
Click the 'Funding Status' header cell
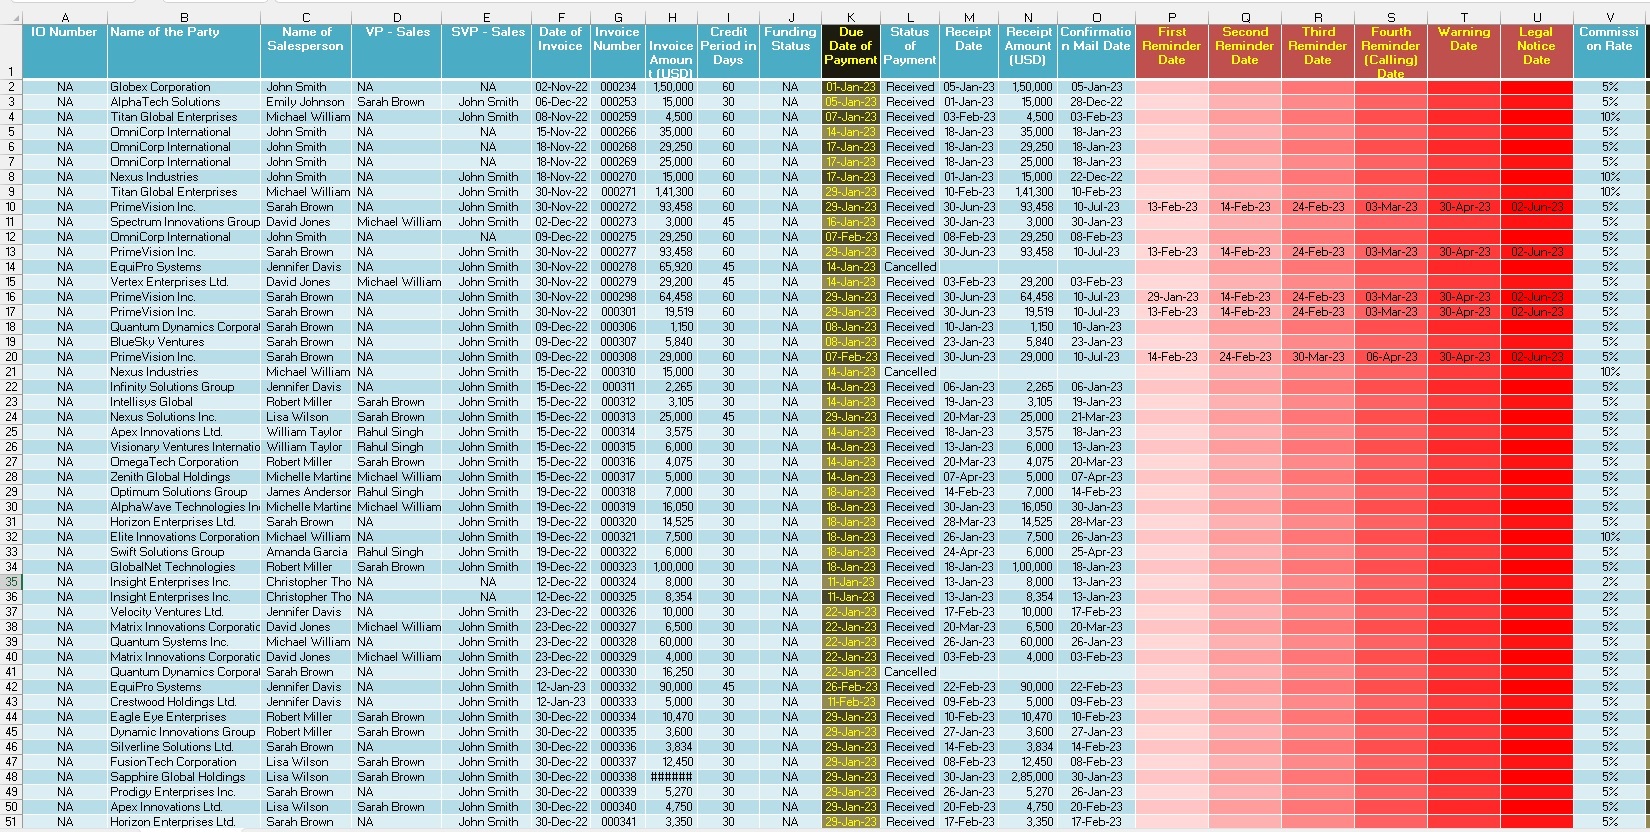tap(790, 40)
